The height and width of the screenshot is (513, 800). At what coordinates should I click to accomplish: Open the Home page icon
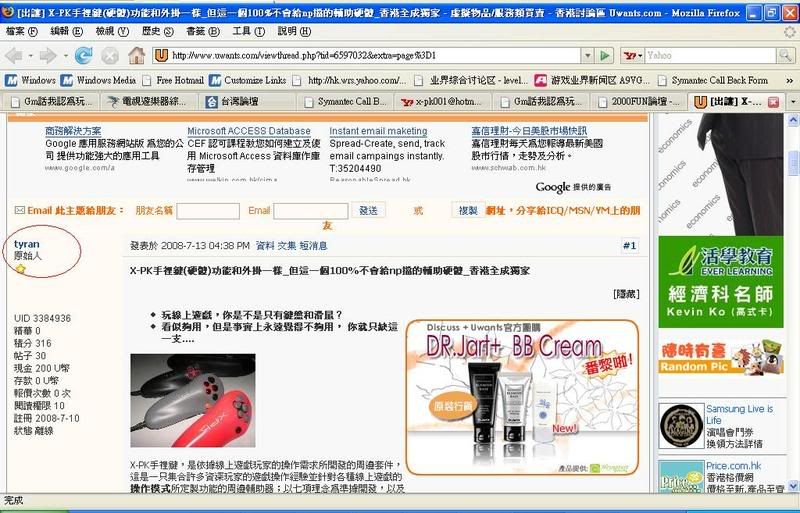pos(136,55)
